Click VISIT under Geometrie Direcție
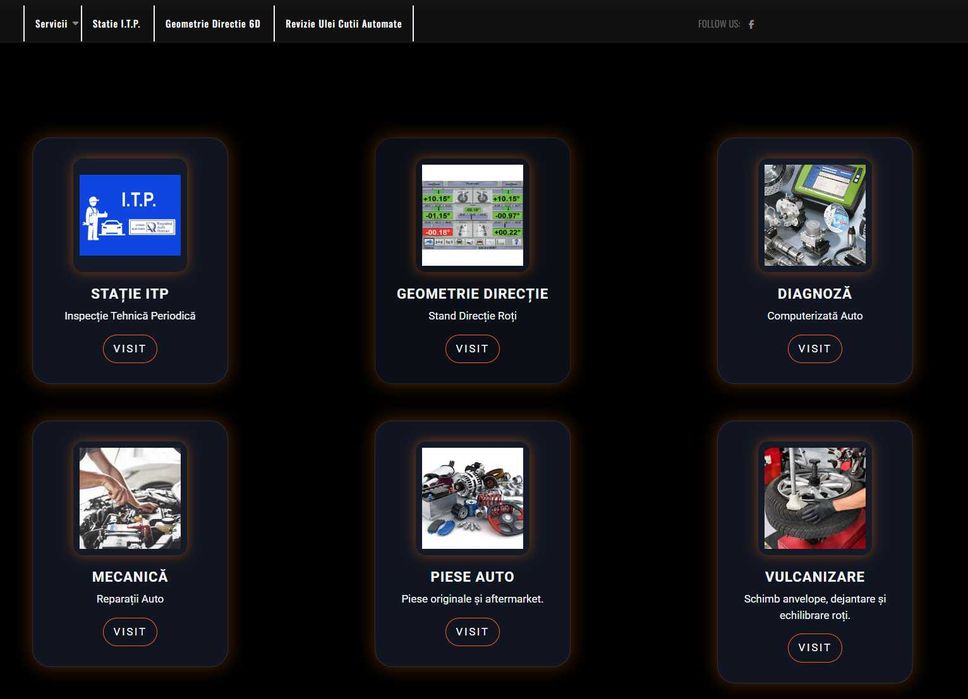 [472, 349]
